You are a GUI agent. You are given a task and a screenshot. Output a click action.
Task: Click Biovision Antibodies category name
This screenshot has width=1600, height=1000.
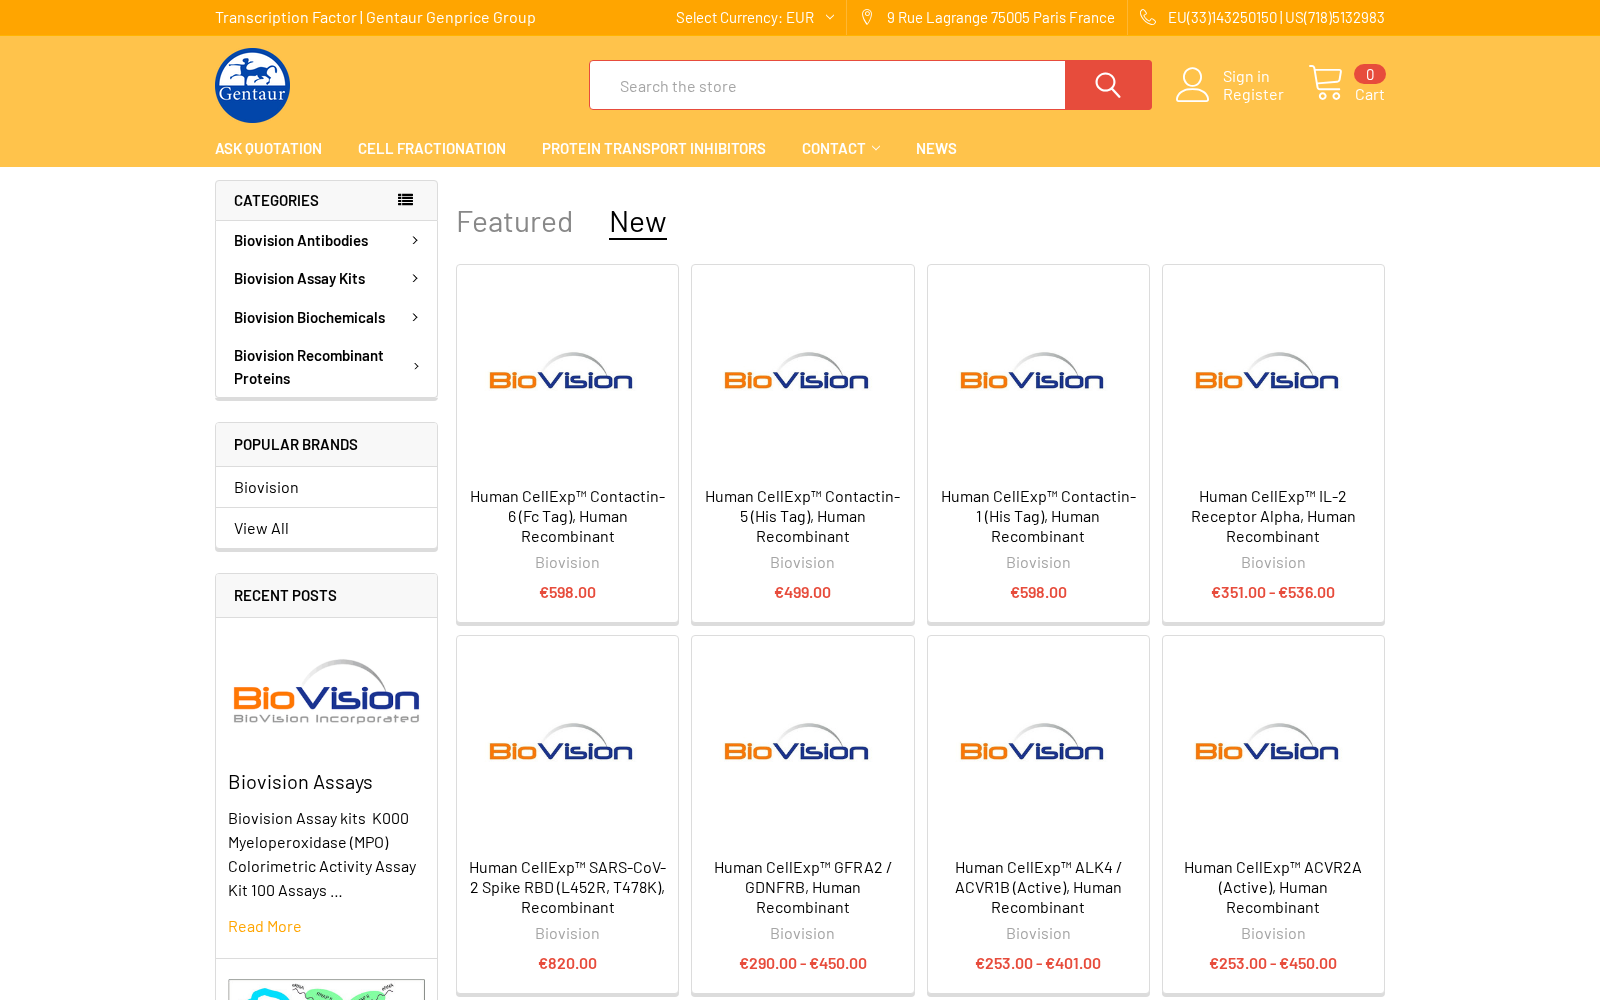(301, 240)
